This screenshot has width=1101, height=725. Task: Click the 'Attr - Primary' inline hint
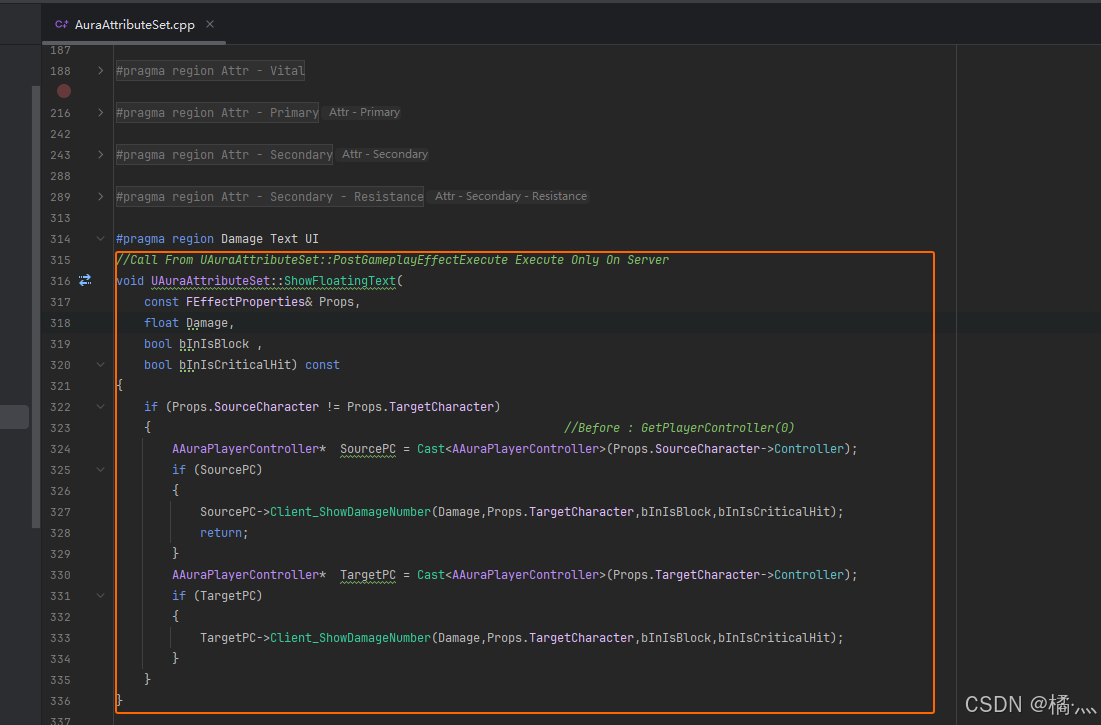pos(364,112)
